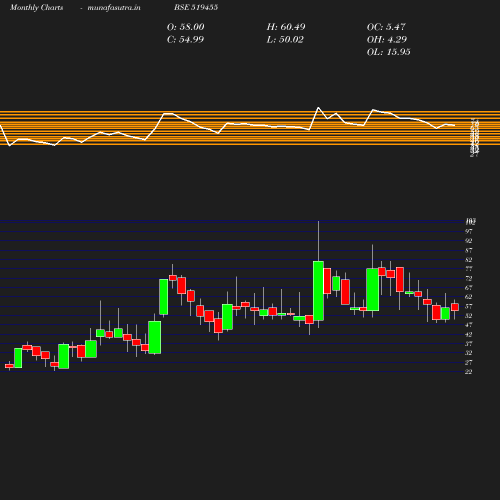The image size is (500, 500).
Task: Click the 77 price axis label
Action: click(469, 269)
